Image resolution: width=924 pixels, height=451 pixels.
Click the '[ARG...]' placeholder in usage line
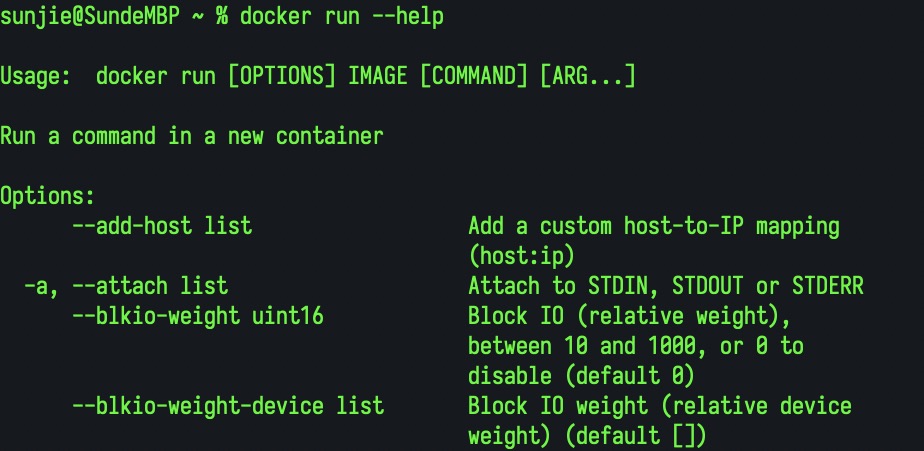pos(588,76)
